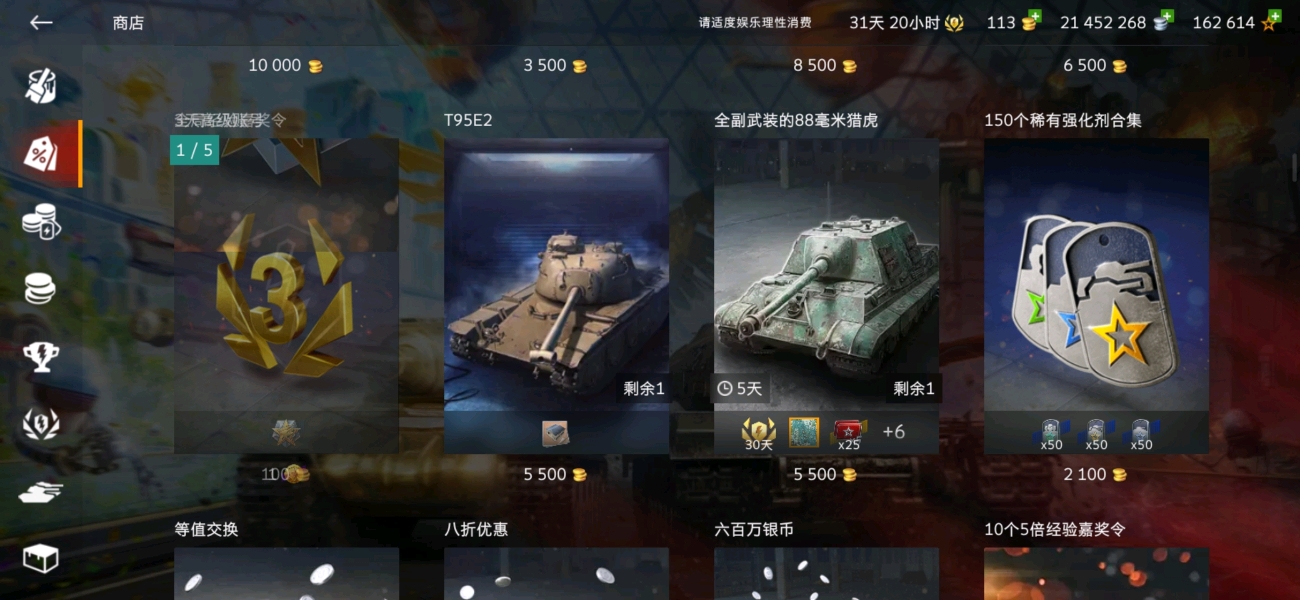Open the 150 rare boosters bundle
This screenshot has height=600, width=1300.
1096,296
